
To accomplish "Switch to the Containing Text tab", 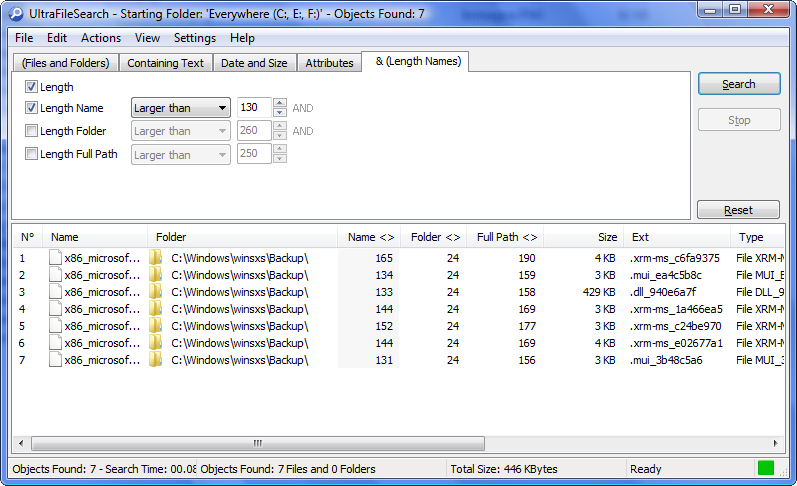I will coord(165,63).
